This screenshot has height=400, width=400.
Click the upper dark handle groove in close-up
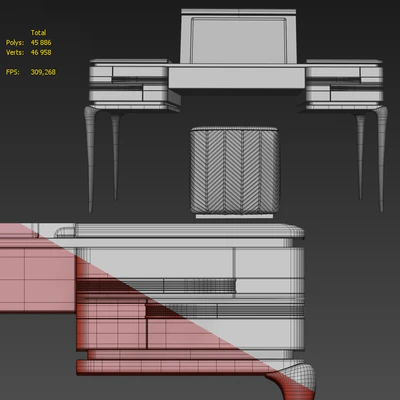pyautogui.click(x=156, y=286)
